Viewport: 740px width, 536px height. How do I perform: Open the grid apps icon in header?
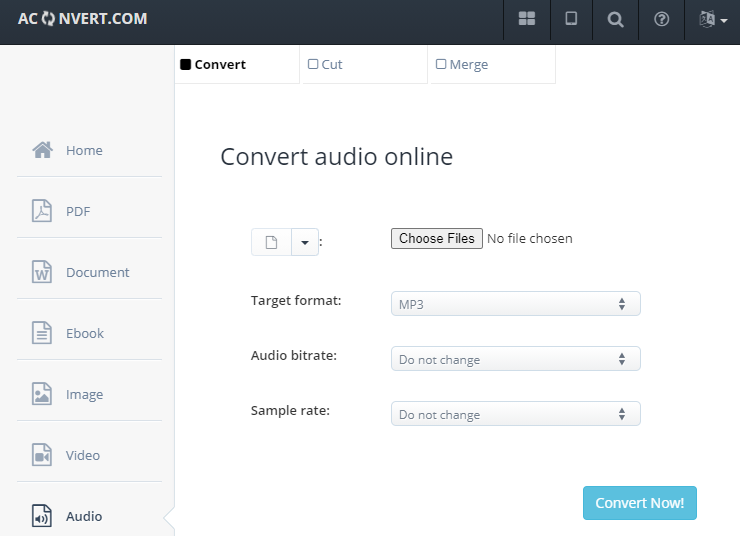point(527,19)
